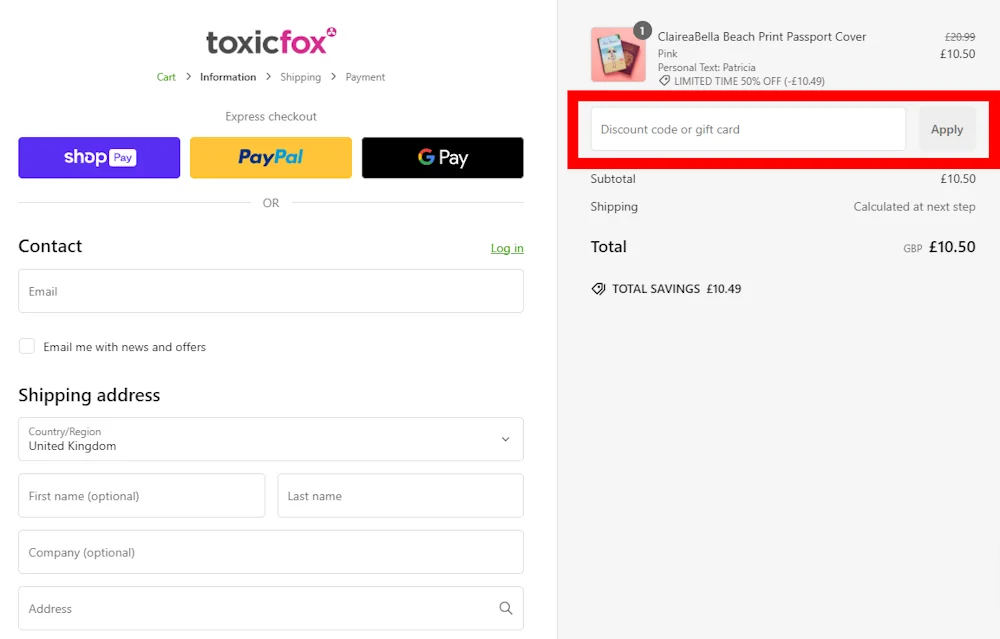Click the Log in link
Viewport: 1000px width, 639px height.
point(507,248)
